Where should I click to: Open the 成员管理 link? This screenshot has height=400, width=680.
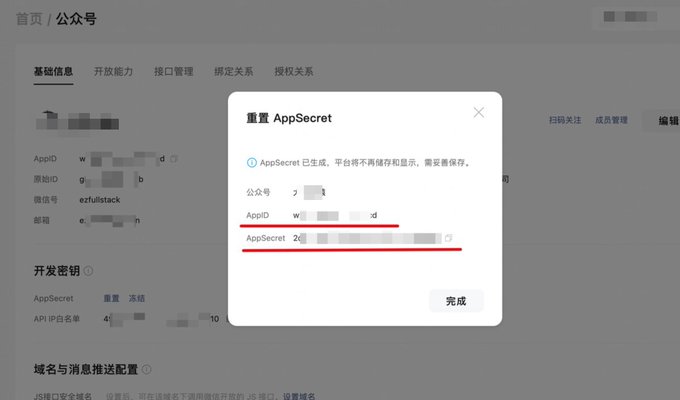(x=611, y=120)
